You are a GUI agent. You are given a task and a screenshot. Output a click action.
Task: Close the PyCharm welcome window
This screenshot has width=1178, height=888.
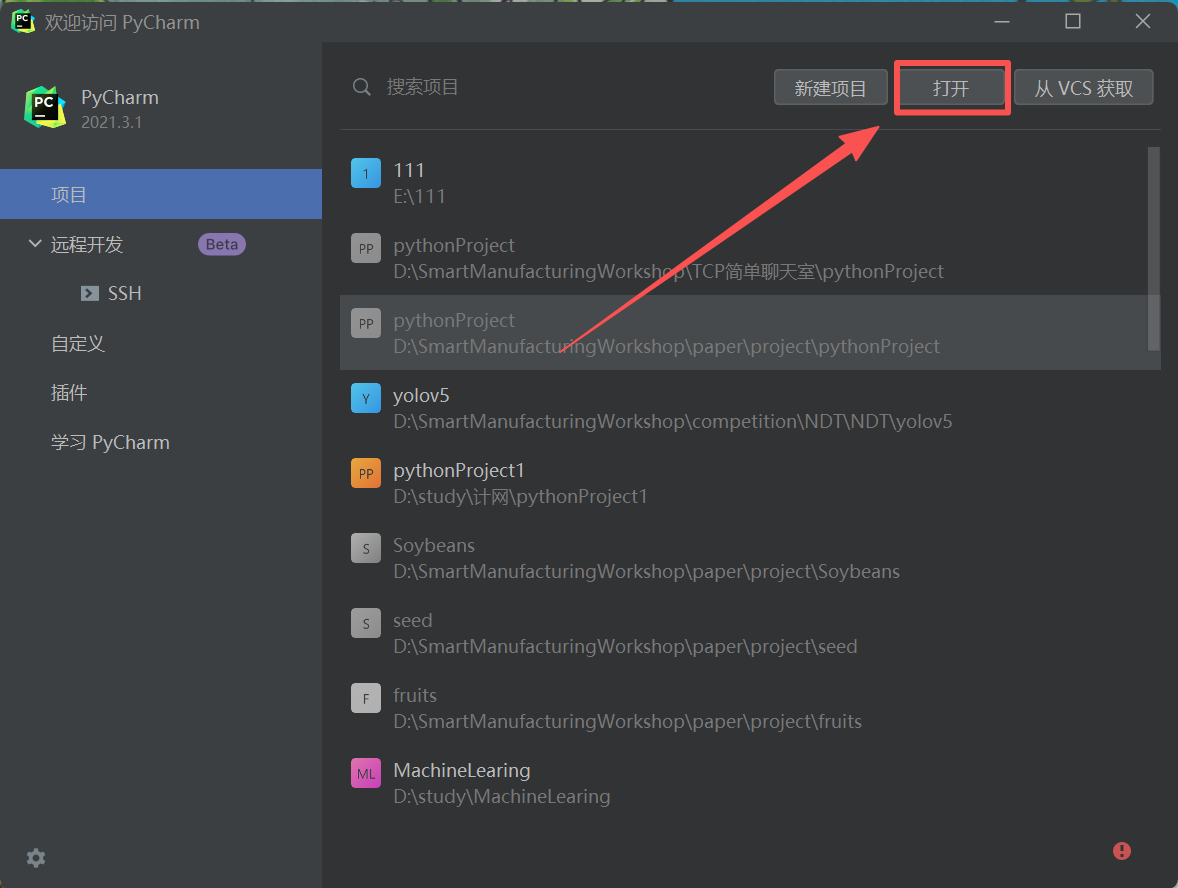point(1143,21)
